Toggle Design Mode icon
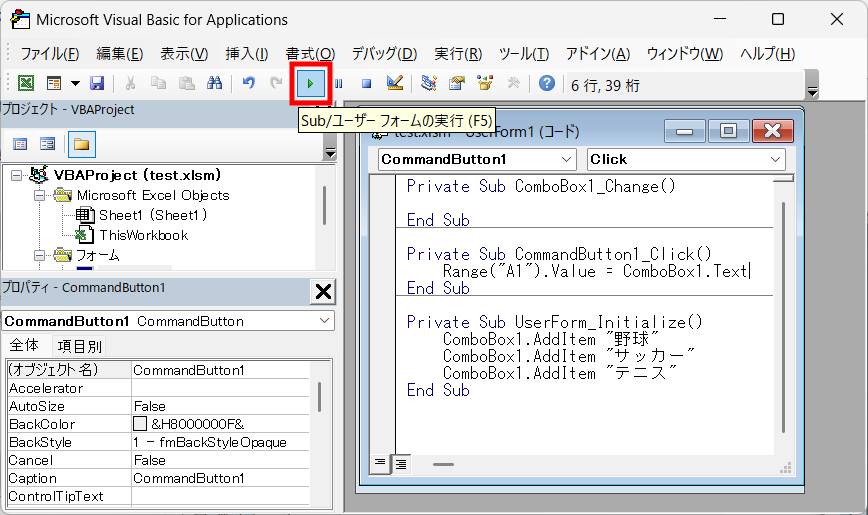The width and height of the screenshot is (868, 515). click(395, 84)
